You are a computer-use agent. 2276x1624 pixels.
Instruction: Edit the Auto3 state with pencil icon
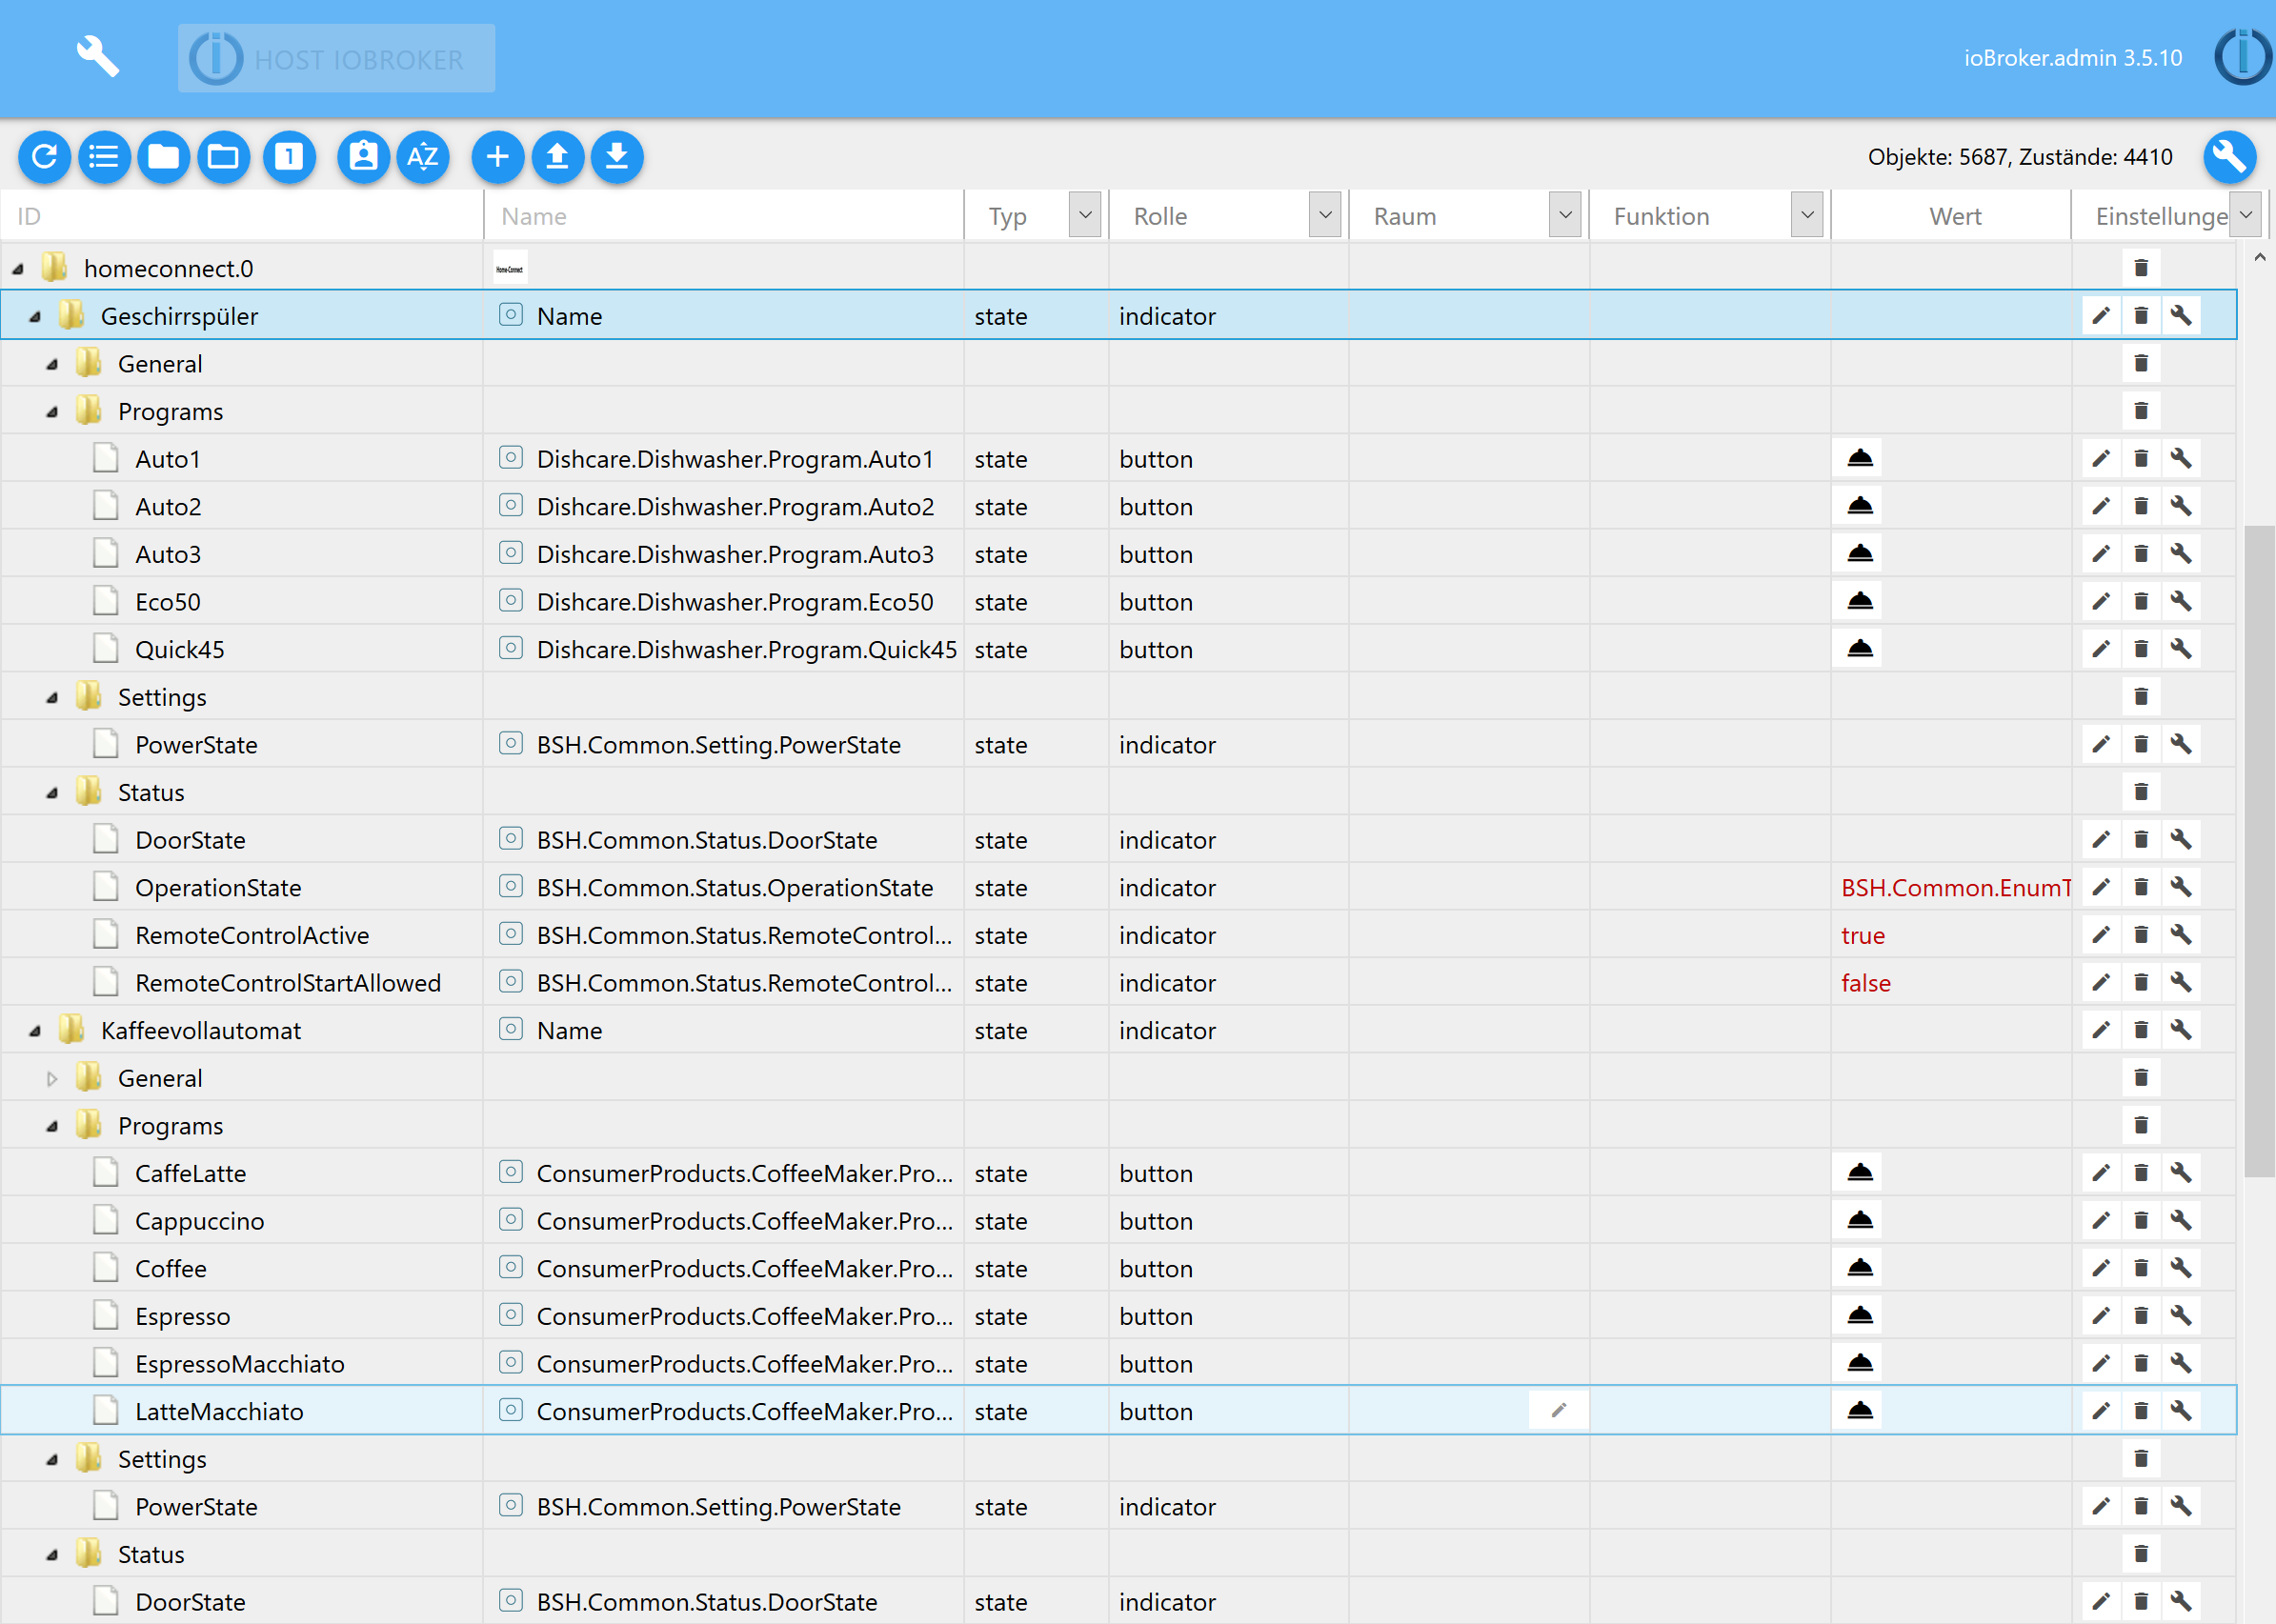[x=2101, y=554]
